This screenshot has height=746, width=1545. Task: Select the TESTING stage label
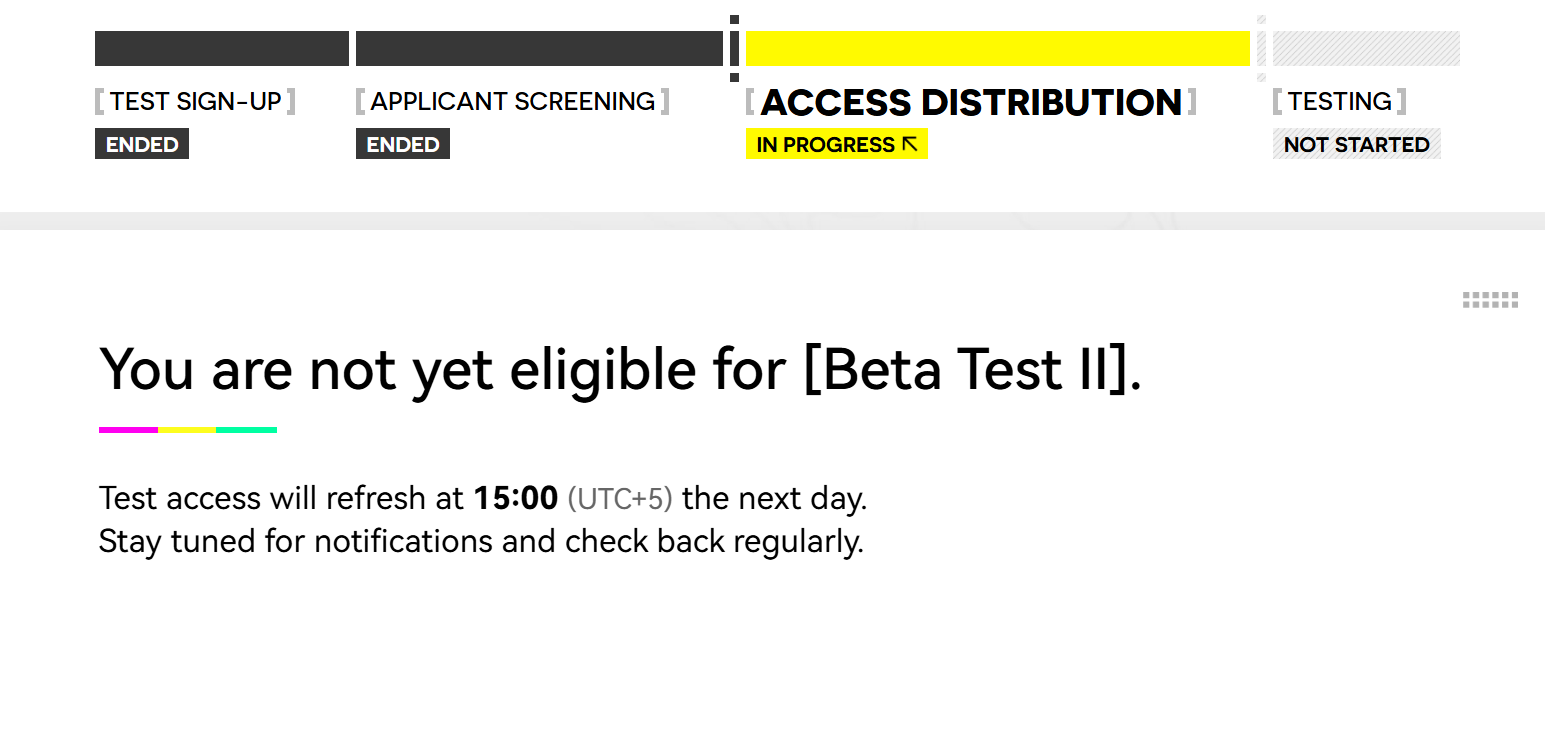click(1339, 101)
